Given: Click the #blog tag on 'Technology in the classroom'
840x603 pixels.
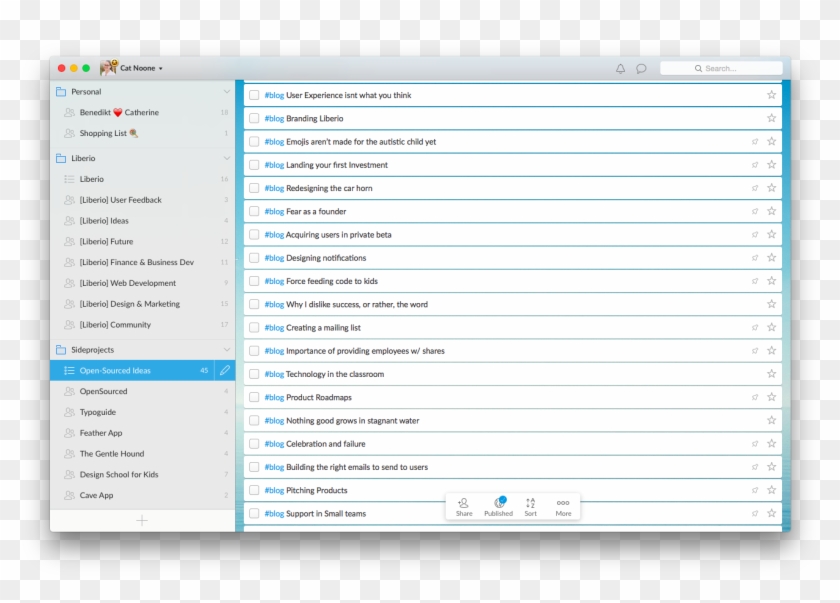Looking at the screenshot, I should [274, 374].
